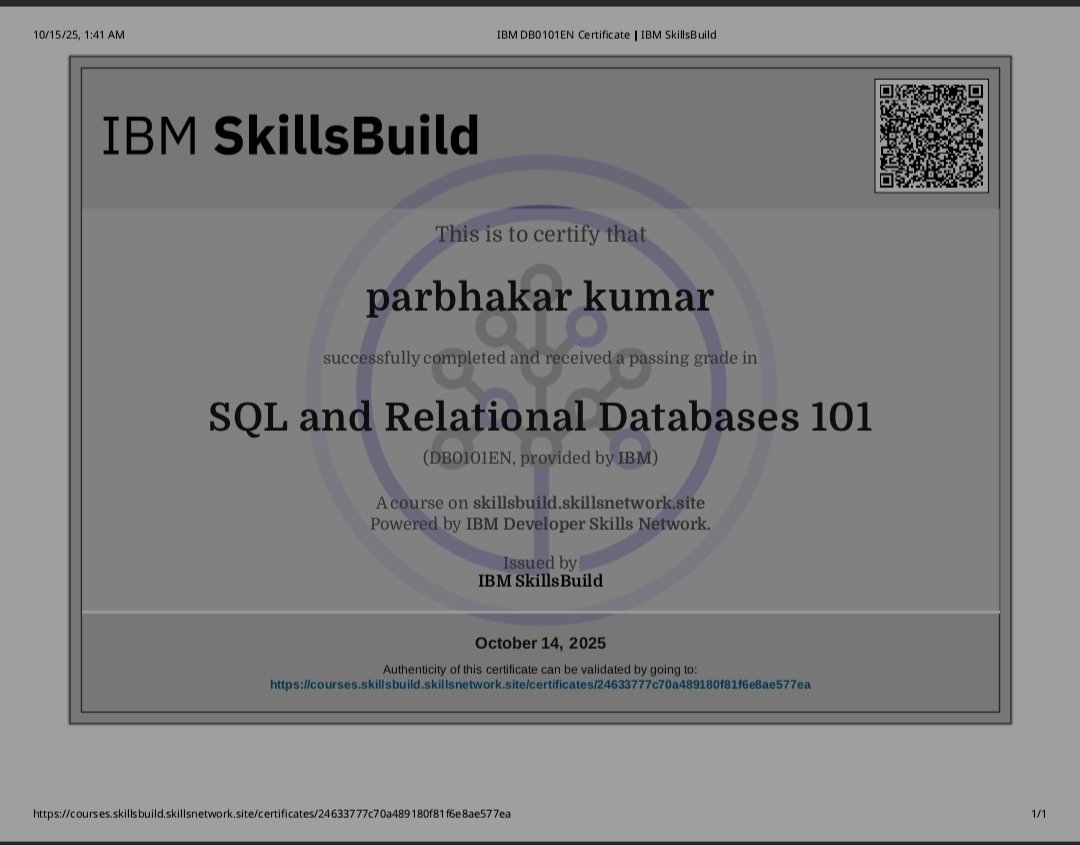Open the certificate validation URL link
1080x845 pixels.
tap(540, 685)
